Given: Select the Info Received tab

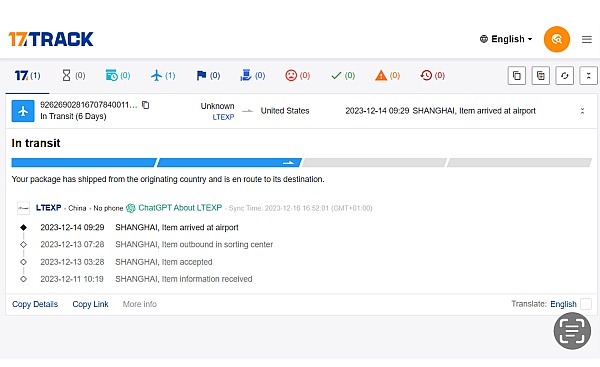Looking at the screenshot, I should coord(118,75).
